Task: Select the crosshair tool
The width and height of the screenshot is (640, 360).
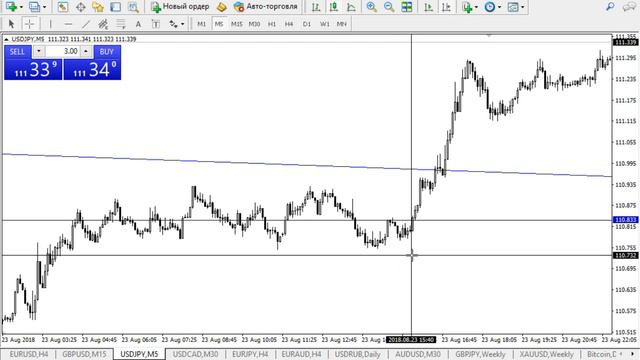Action: [29, 24]
